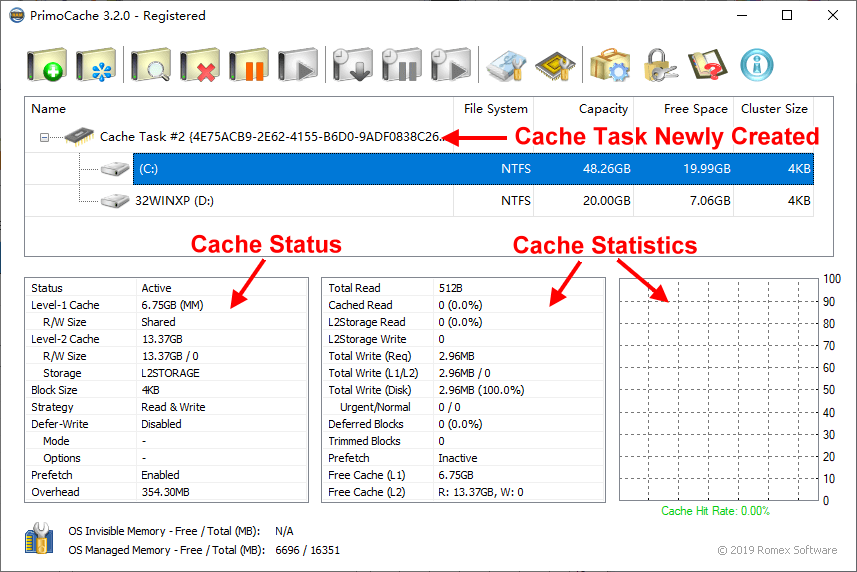Open cache task properties magnifier icon
Image resolution: width=857 pixels, height=572 pixels.
point(150,64)
